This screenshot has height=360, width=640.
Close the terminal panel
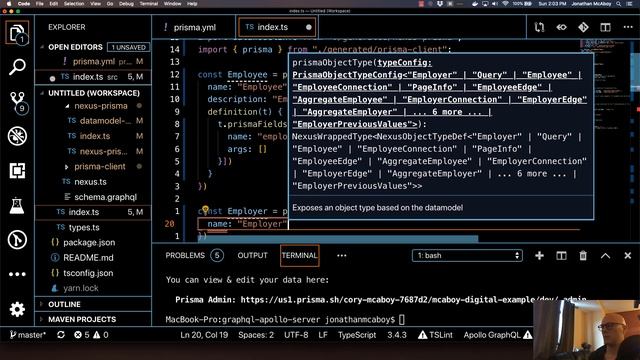pos(628,256)
